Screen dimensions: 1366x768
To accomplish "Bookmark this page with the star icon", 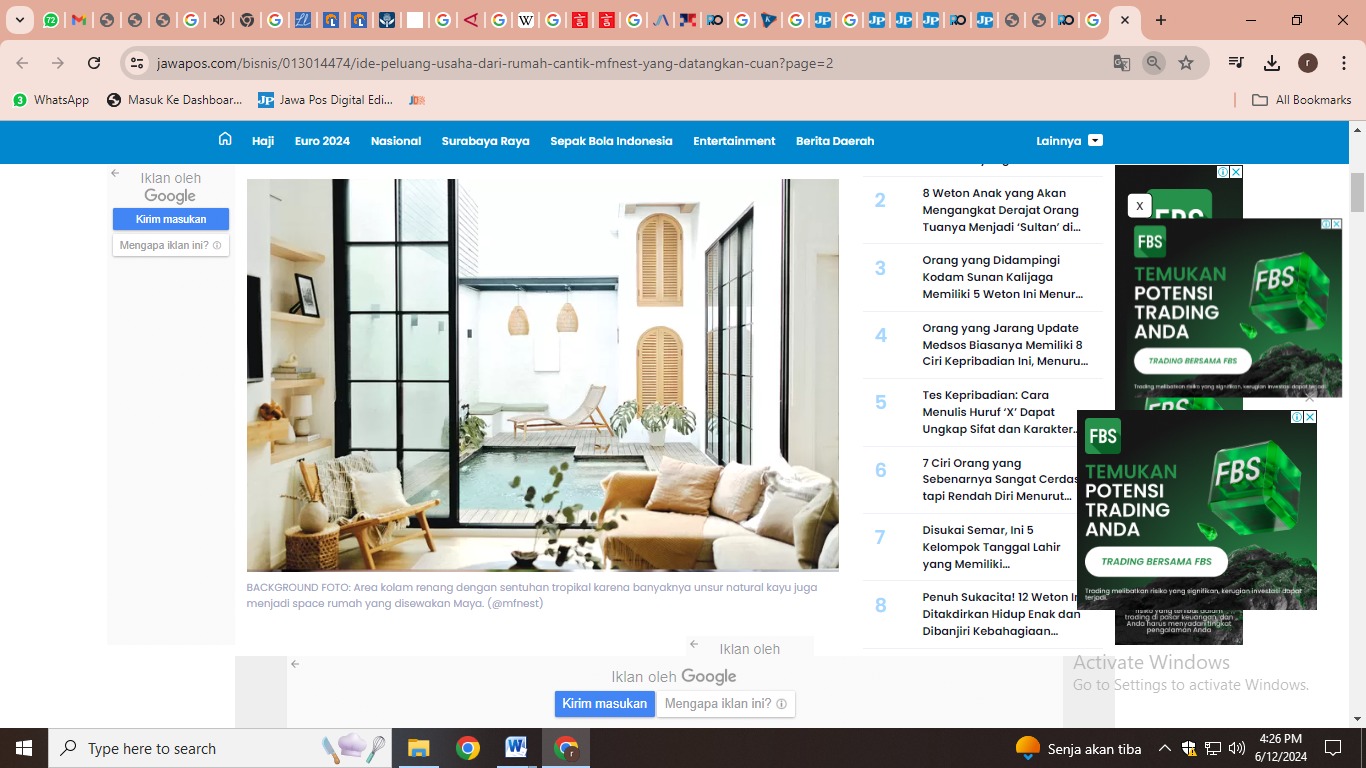I will click(1186, 63).
